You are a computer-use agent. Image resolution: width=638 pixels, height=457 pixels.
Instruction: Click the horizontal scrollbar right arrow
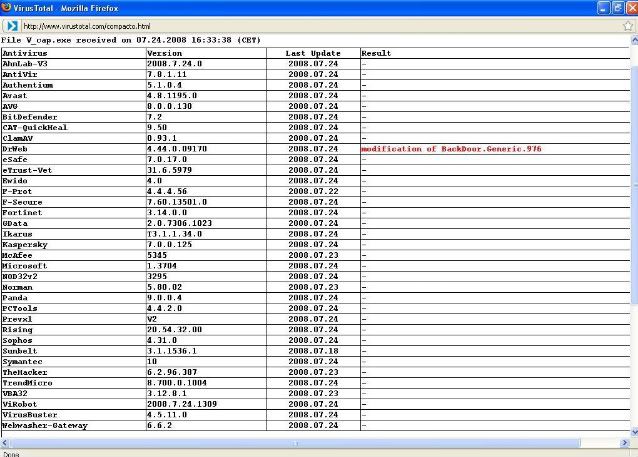[625, 443]
